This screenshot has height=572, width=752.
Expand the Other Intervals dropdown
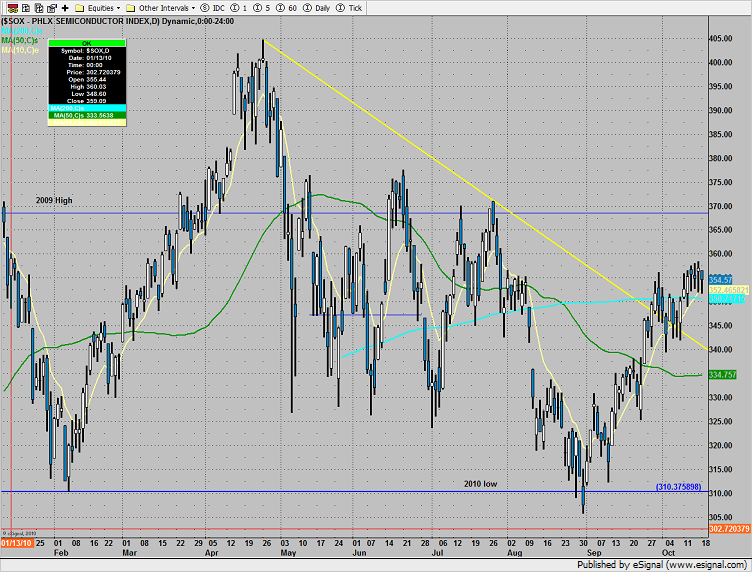[x=164, y=6]
